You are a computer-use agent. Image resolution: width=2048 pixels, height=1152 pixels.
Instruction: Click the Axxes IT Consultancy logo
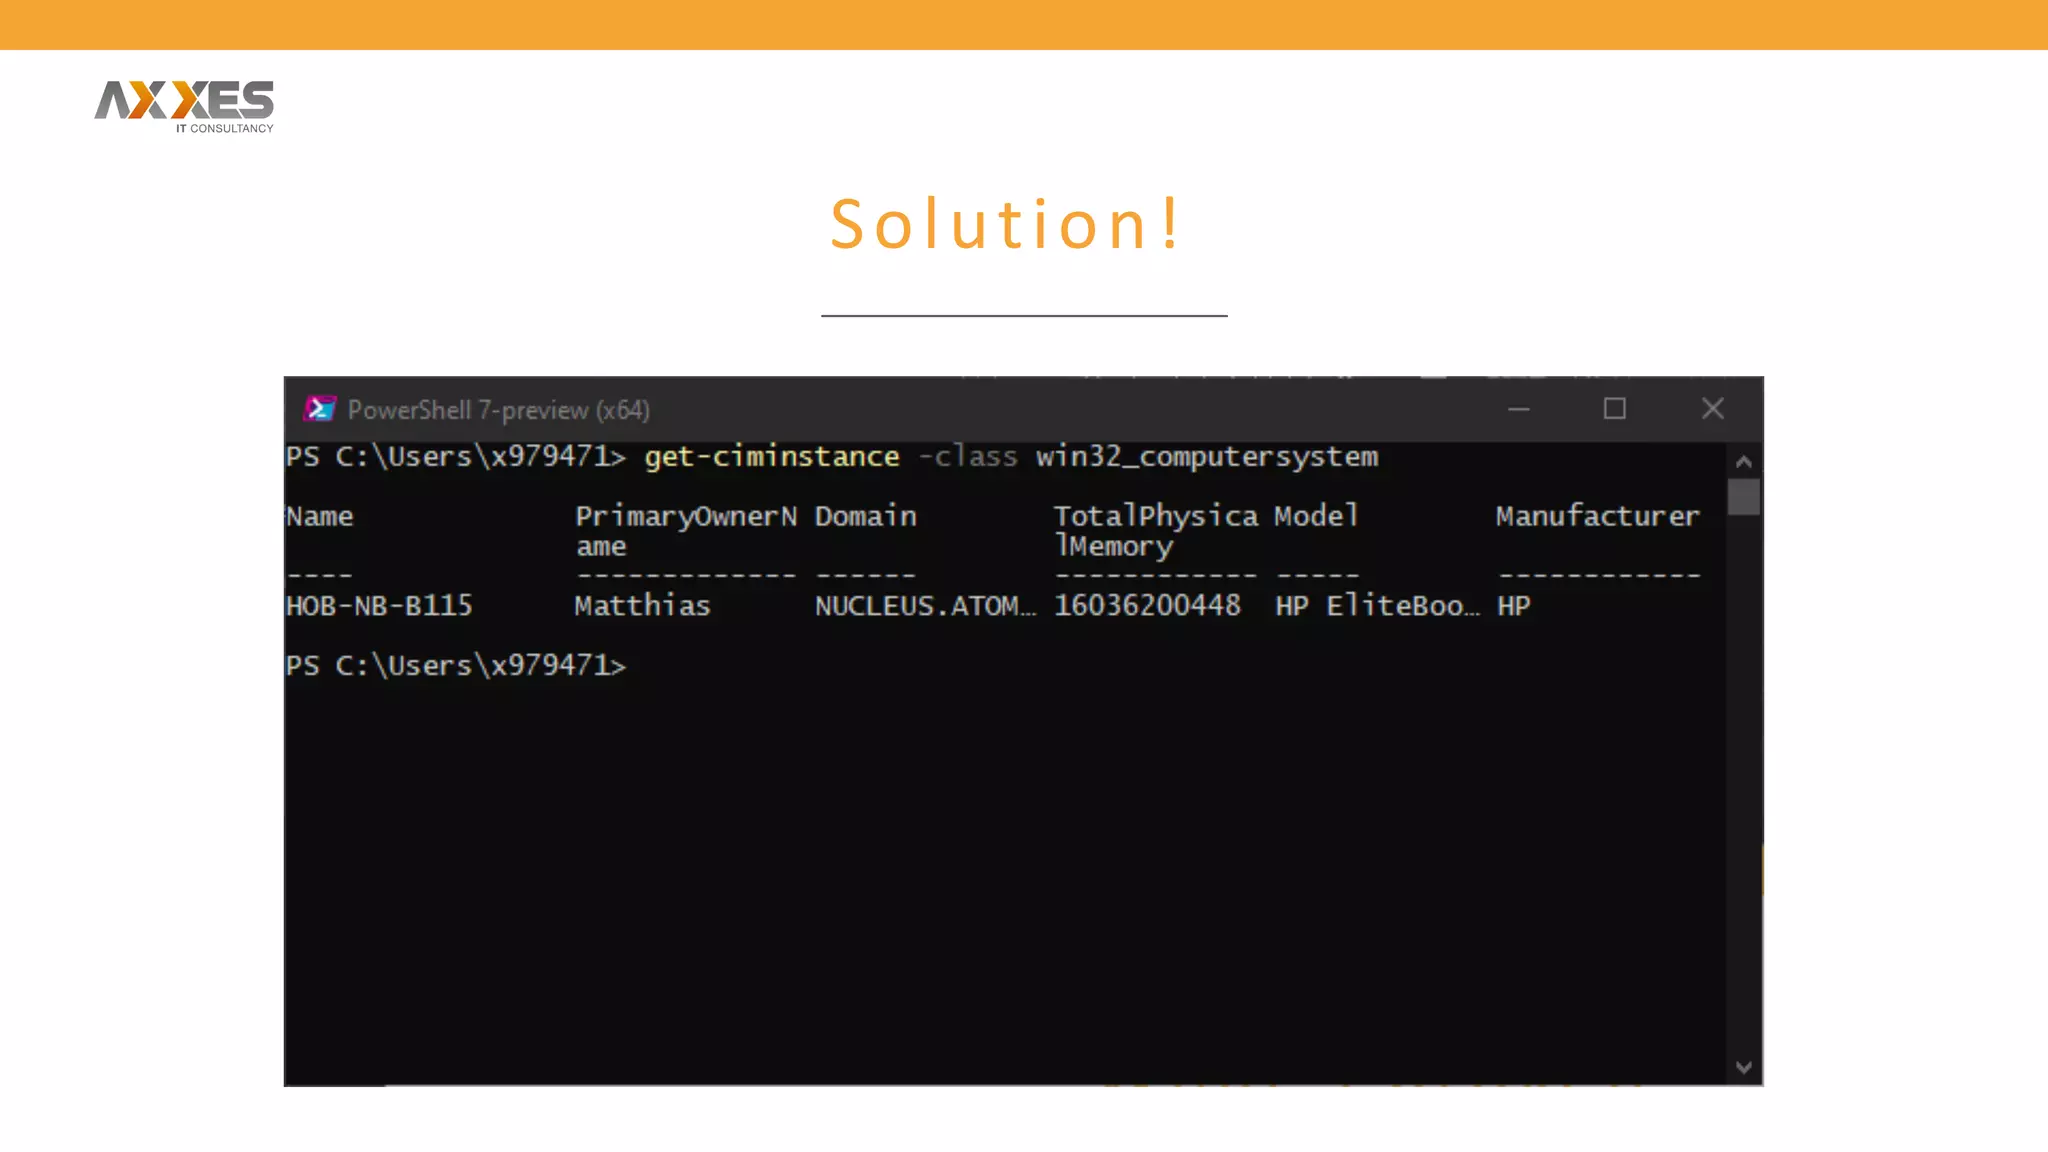[x=184, y=106]
